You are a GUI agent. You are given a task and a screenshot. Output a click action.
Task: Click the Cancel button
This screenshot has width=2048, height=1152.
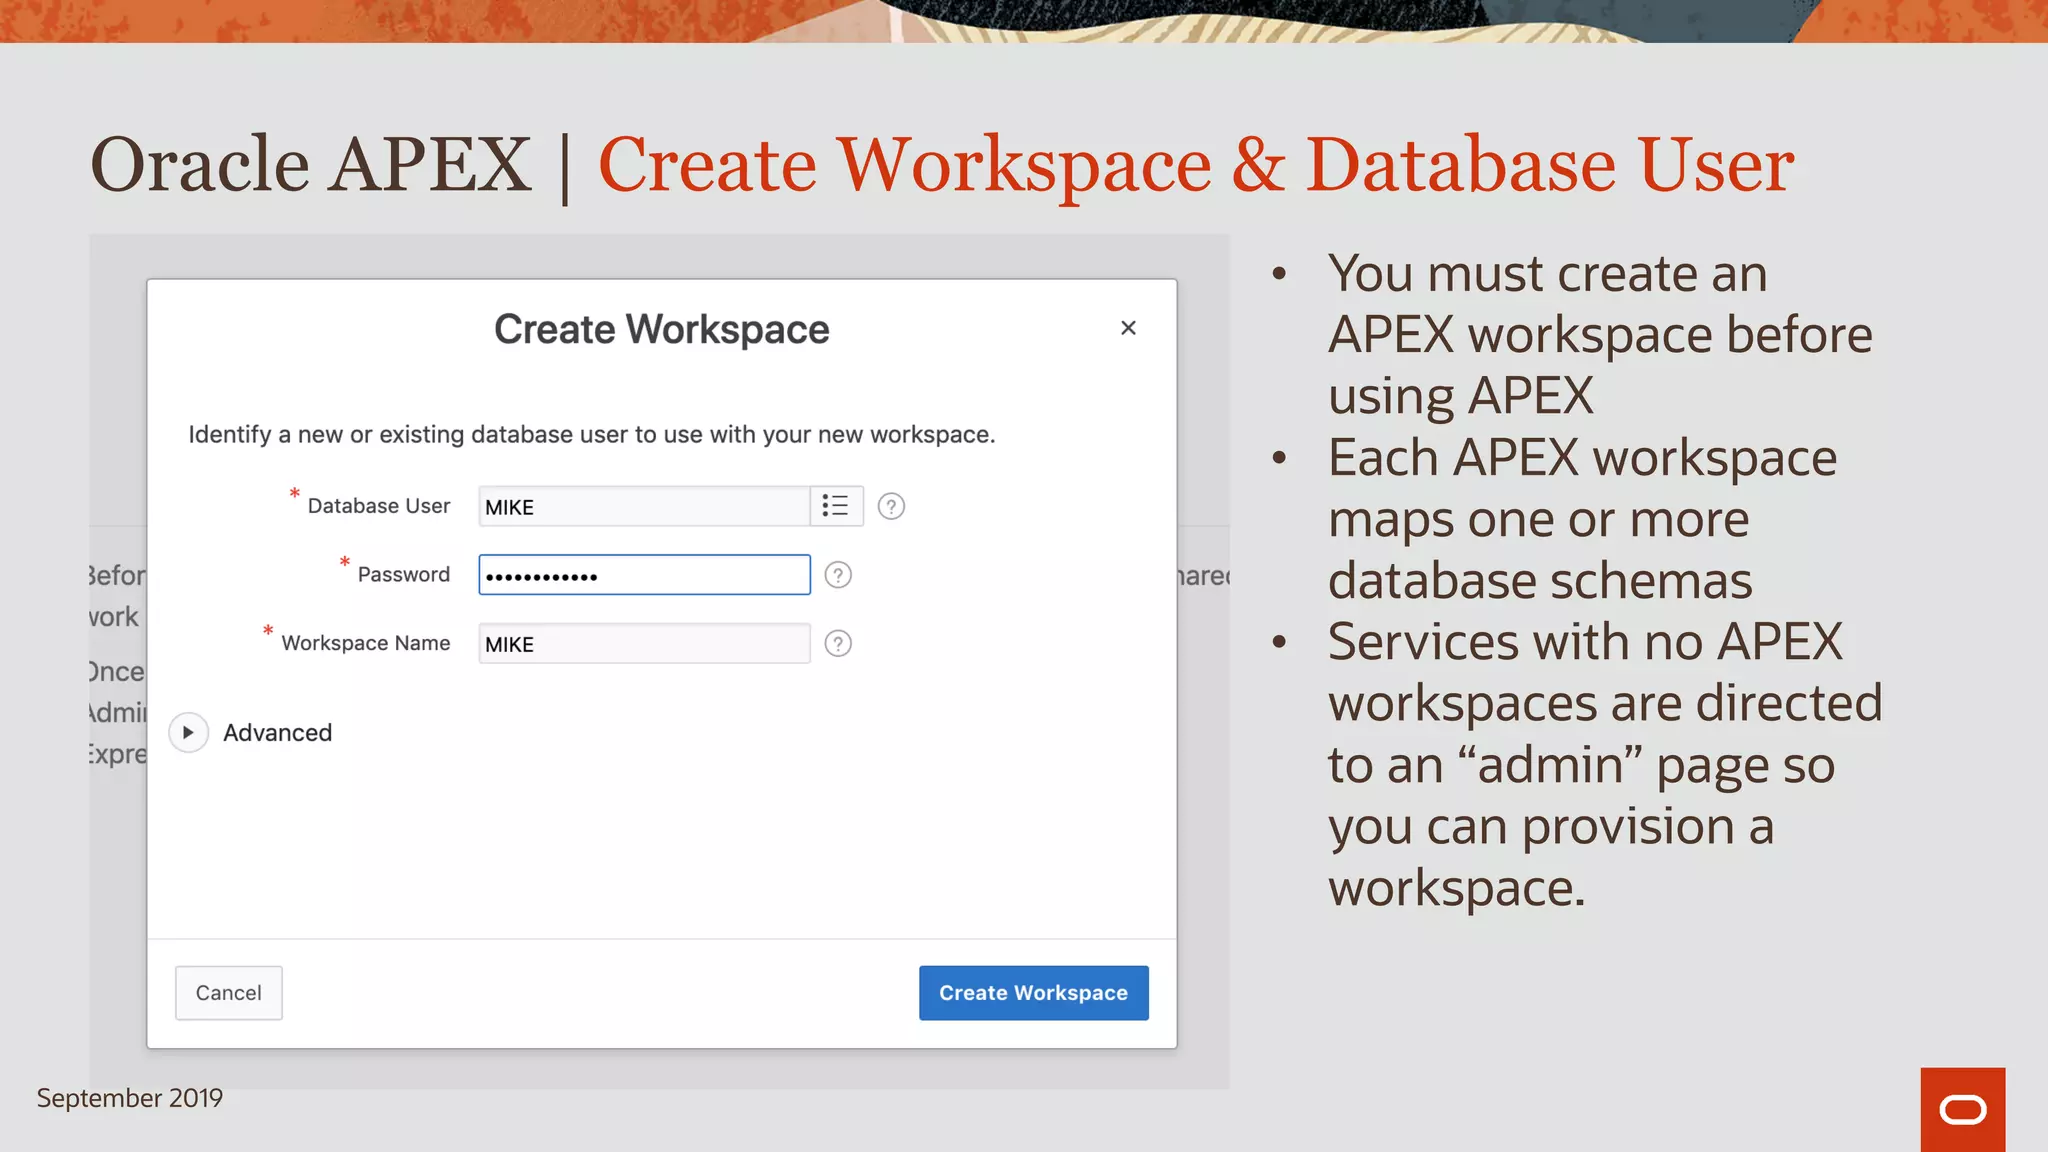point(229,993)
